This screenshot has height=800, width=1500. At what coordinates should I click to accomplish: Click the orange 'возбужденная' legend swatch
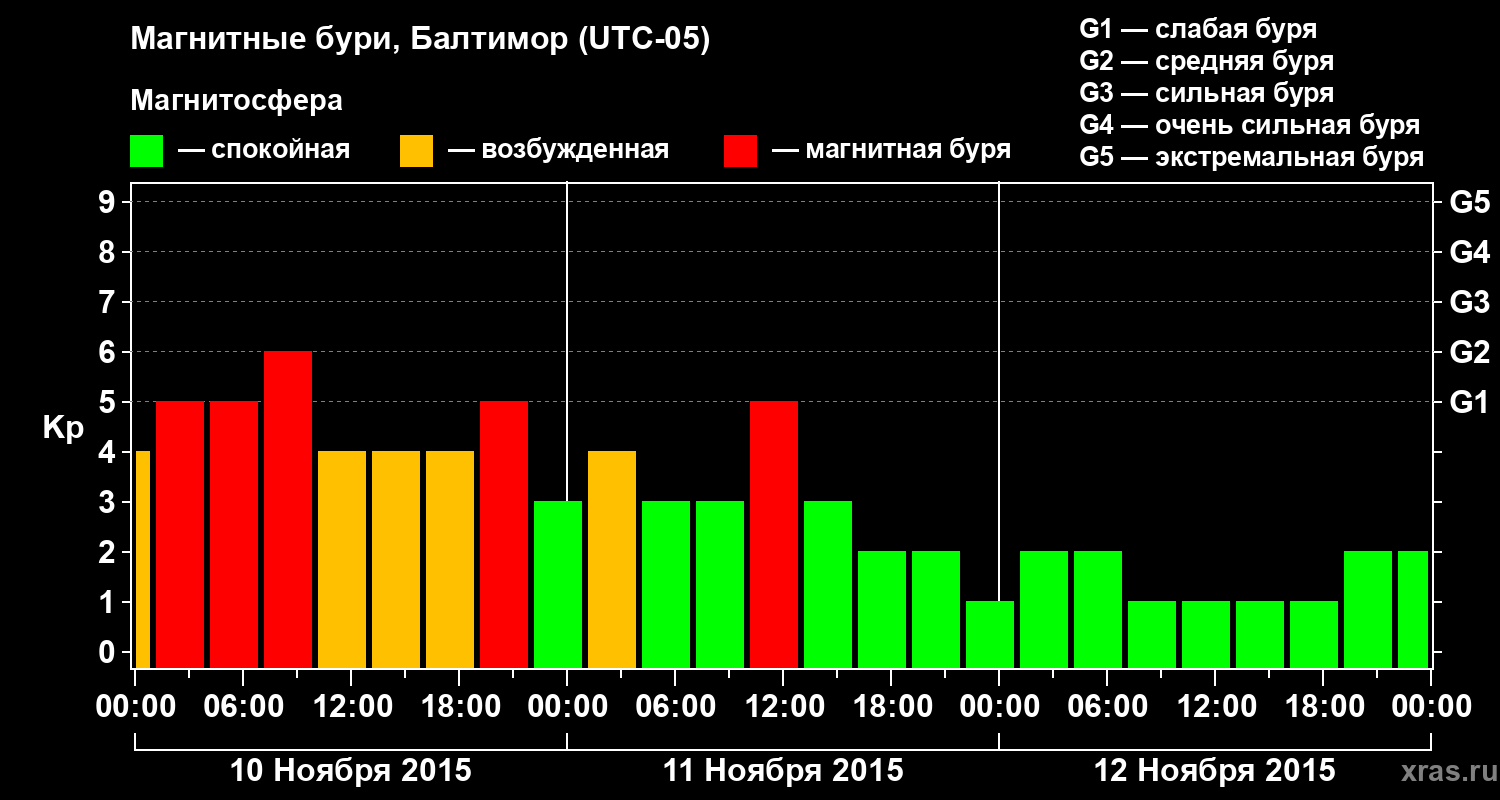(416, 151)
